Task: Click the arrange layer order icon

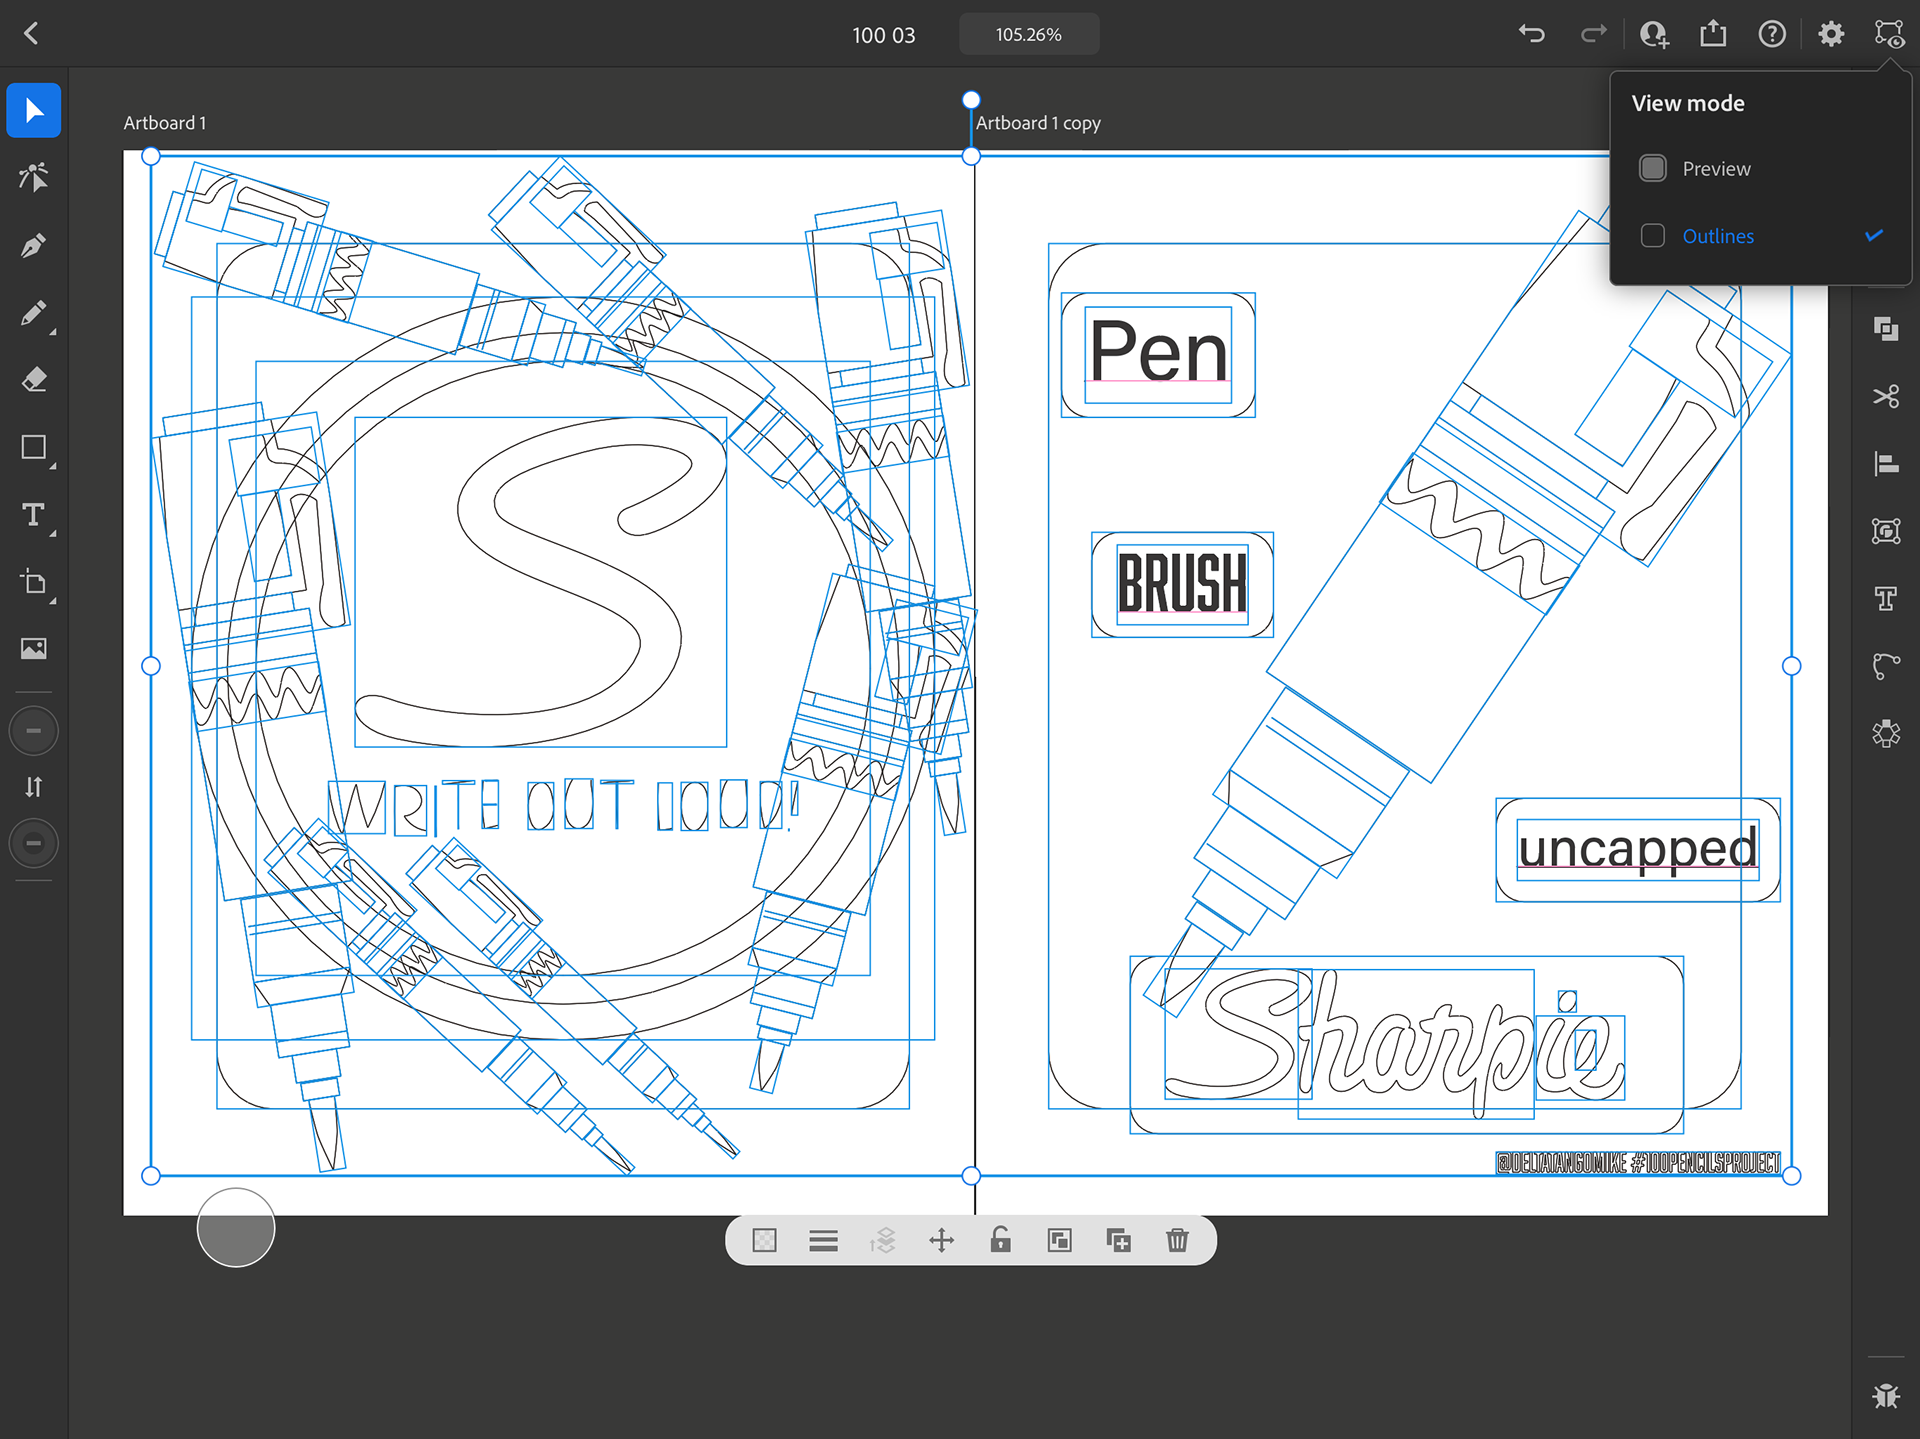Action: pyautogui.click(x=882, y=1241)
